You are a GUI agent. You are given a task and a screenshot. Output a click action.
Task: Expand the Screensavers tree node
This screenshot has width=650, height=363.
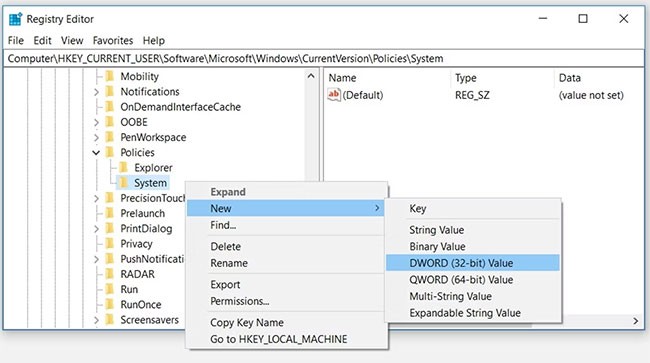pos(96,320)
